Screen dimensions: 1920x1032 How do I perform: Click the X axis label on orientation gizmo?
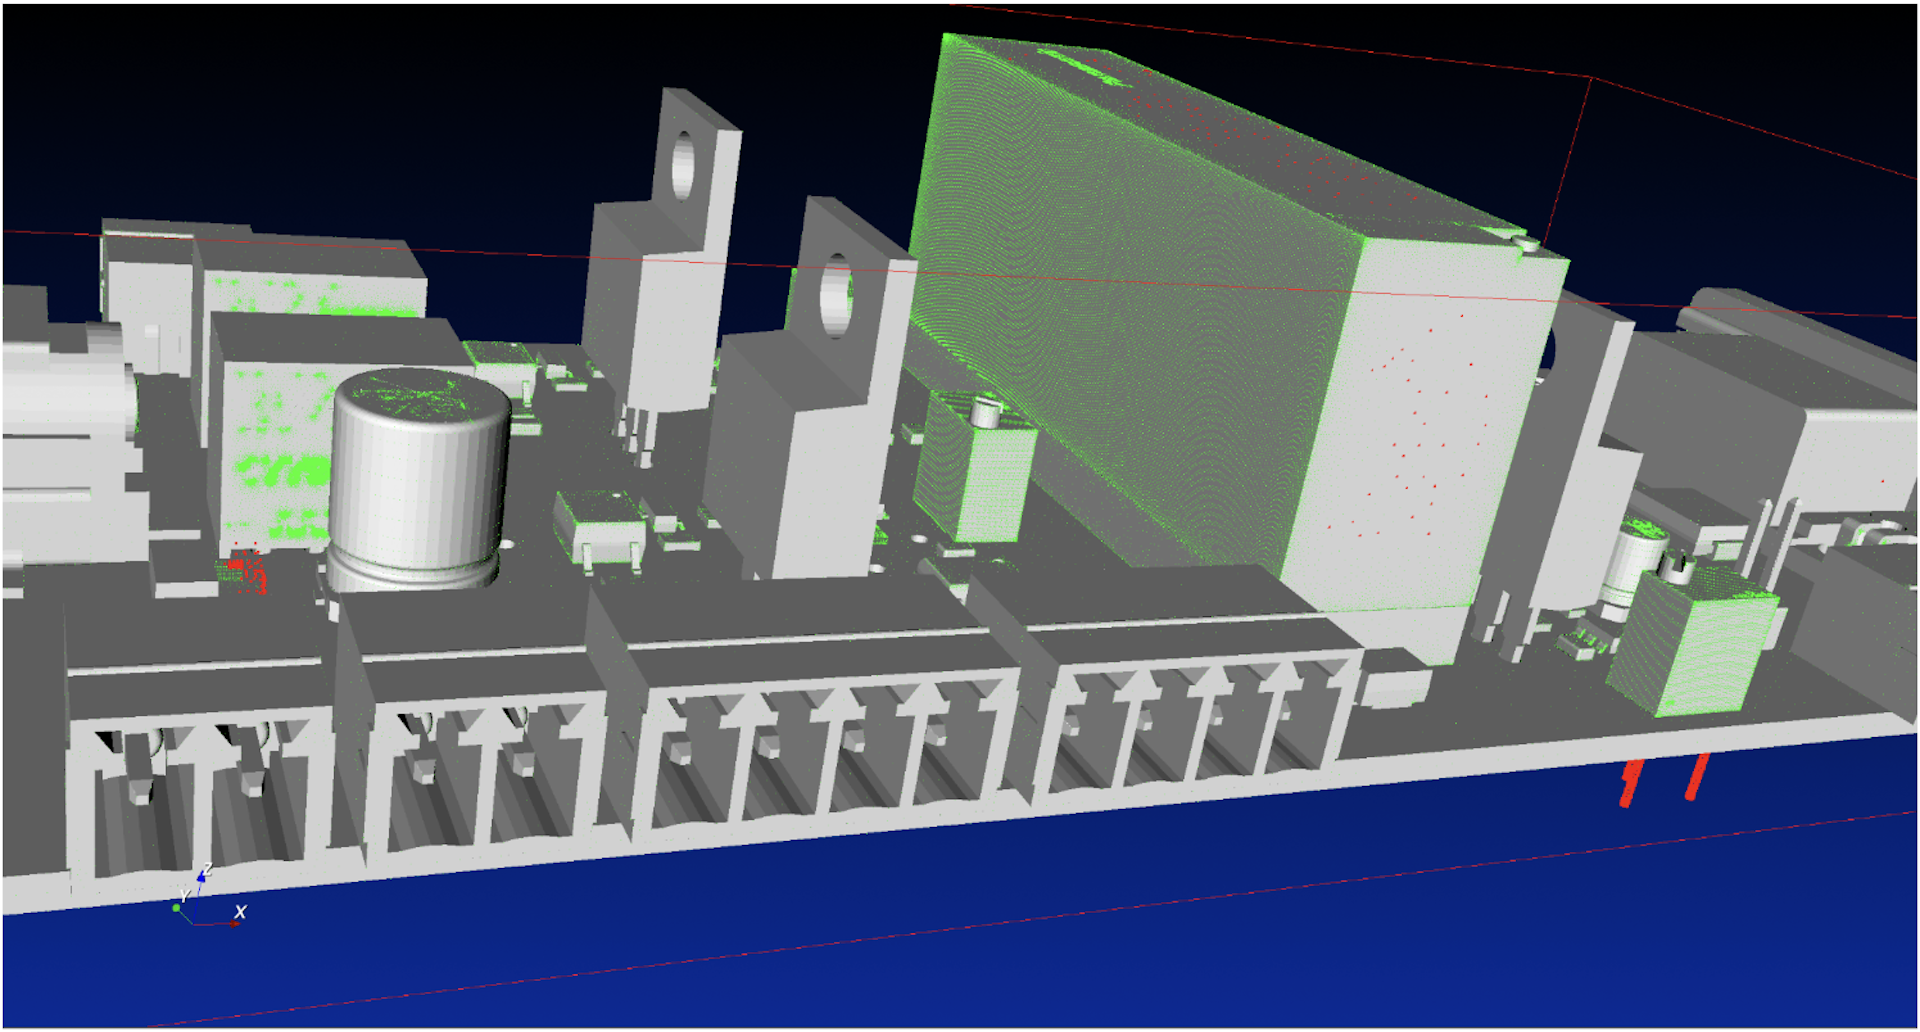tap(240, 911)
